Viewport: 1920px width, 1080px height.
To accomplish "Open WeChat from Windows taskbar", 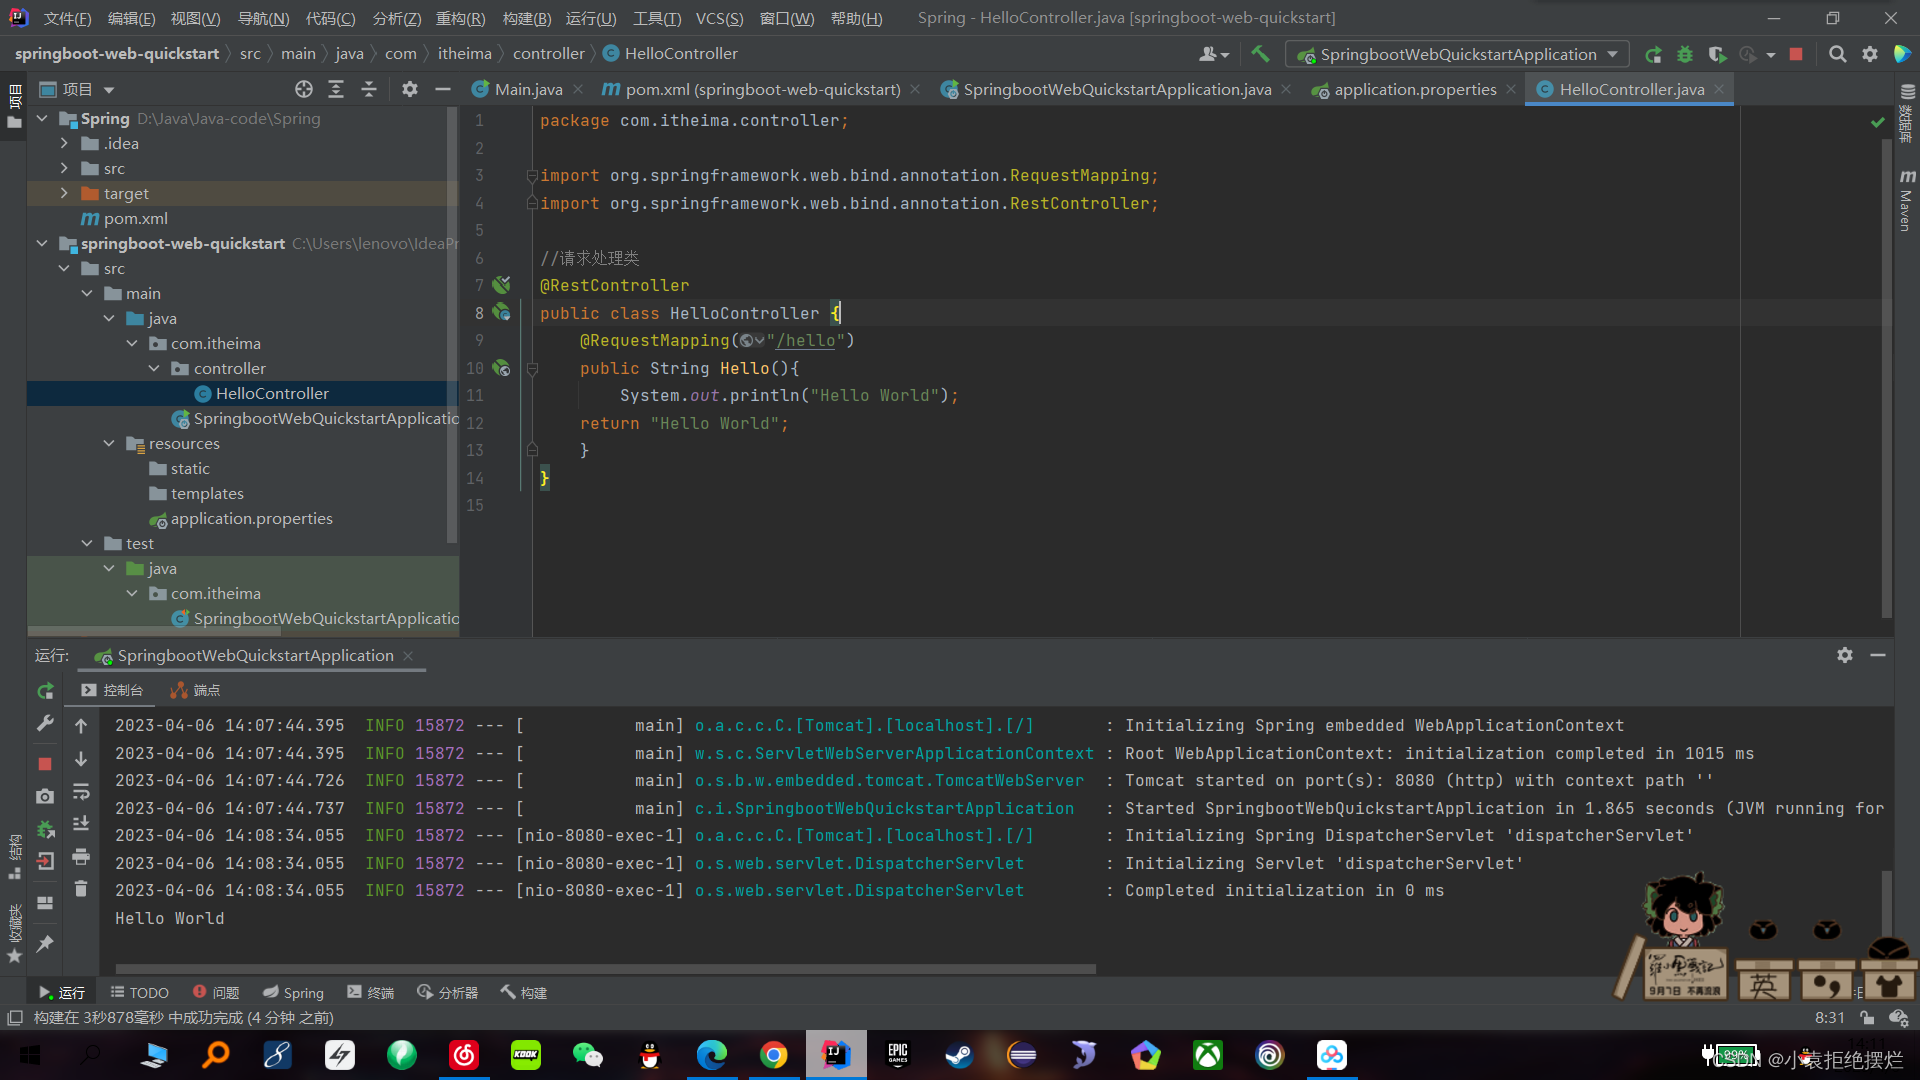I will click(x=588, y=1055).
